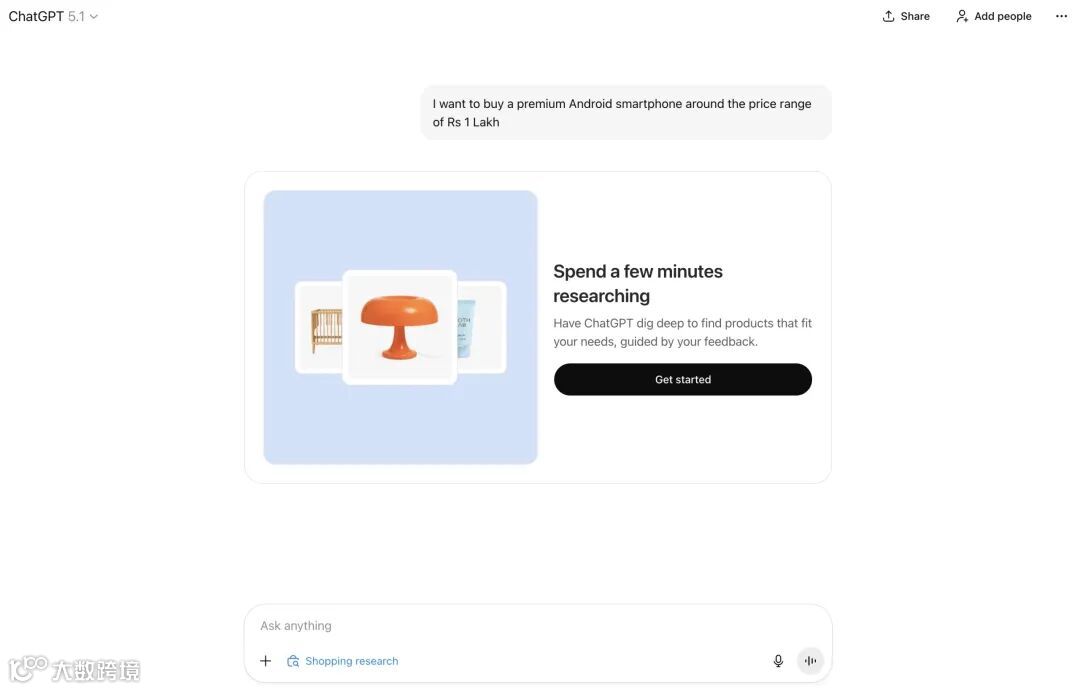Click Get started button
Viewport: 1080px width, 690px height.
(683, 379)
